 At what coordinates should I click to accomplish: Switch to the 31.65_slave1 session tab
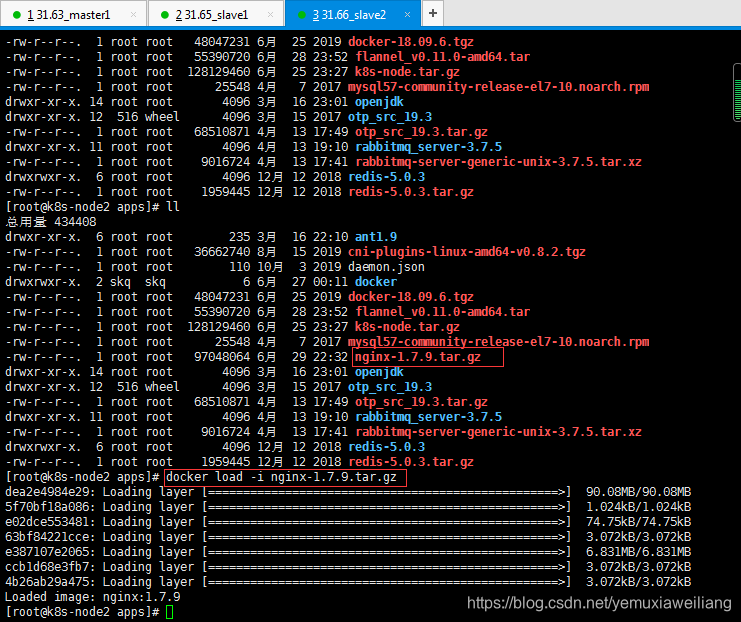coord(216,14)
